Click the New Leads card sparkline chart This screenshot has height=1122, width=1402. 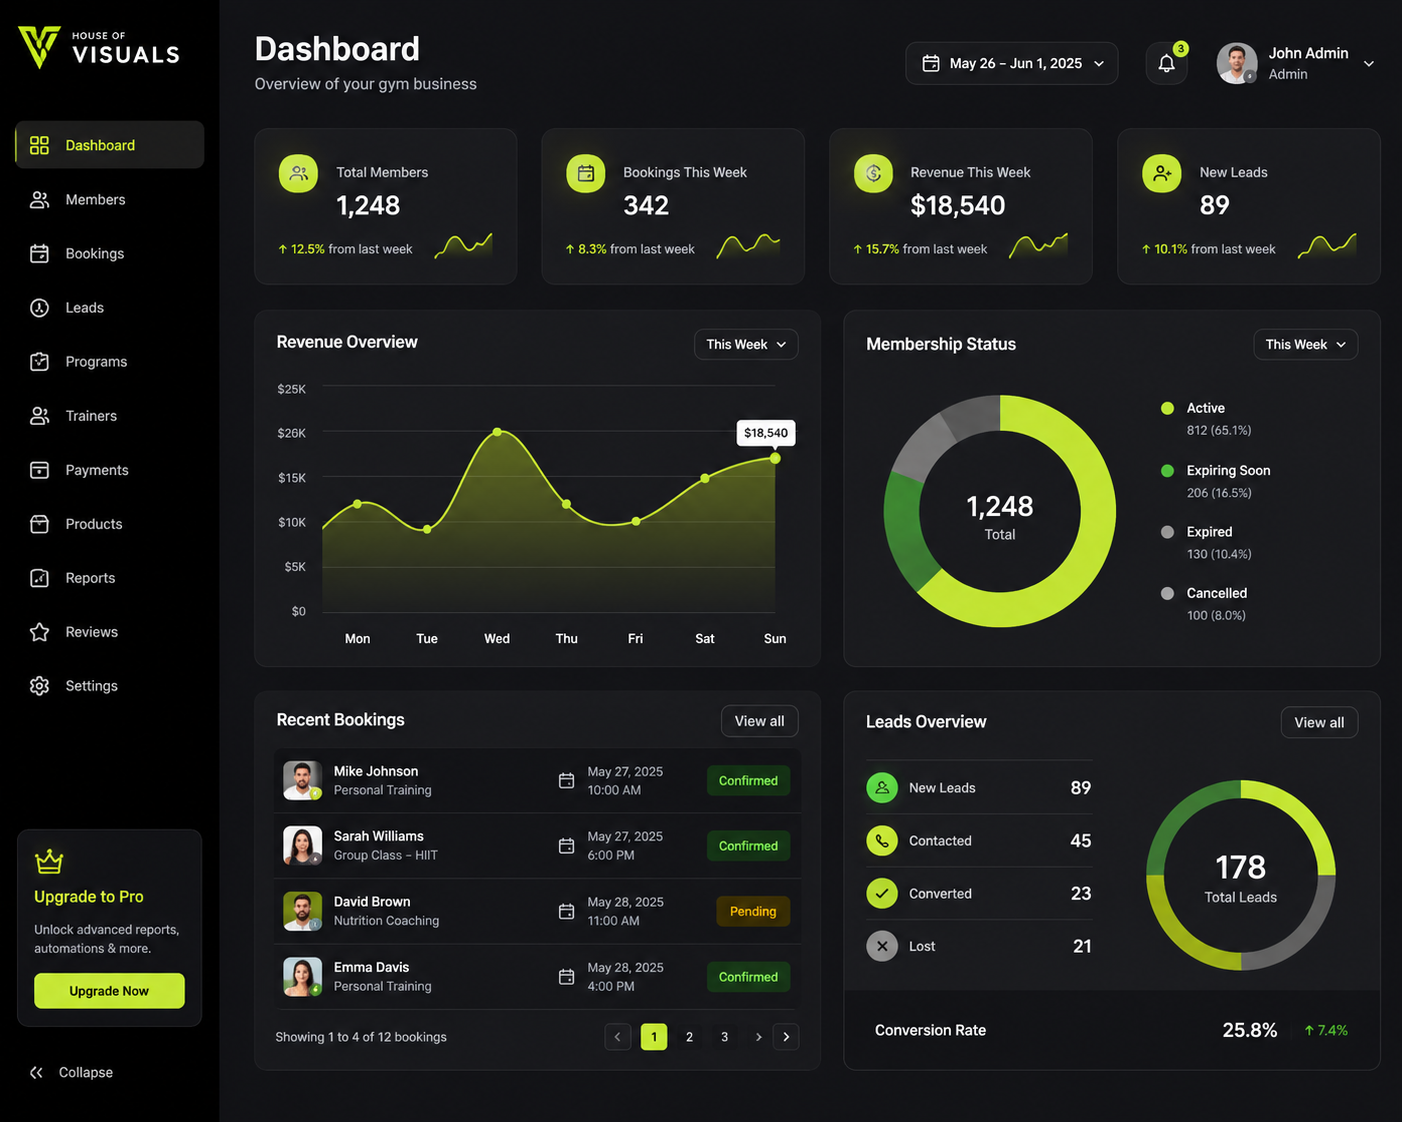pyautogui.click(x=1327, y=245)
